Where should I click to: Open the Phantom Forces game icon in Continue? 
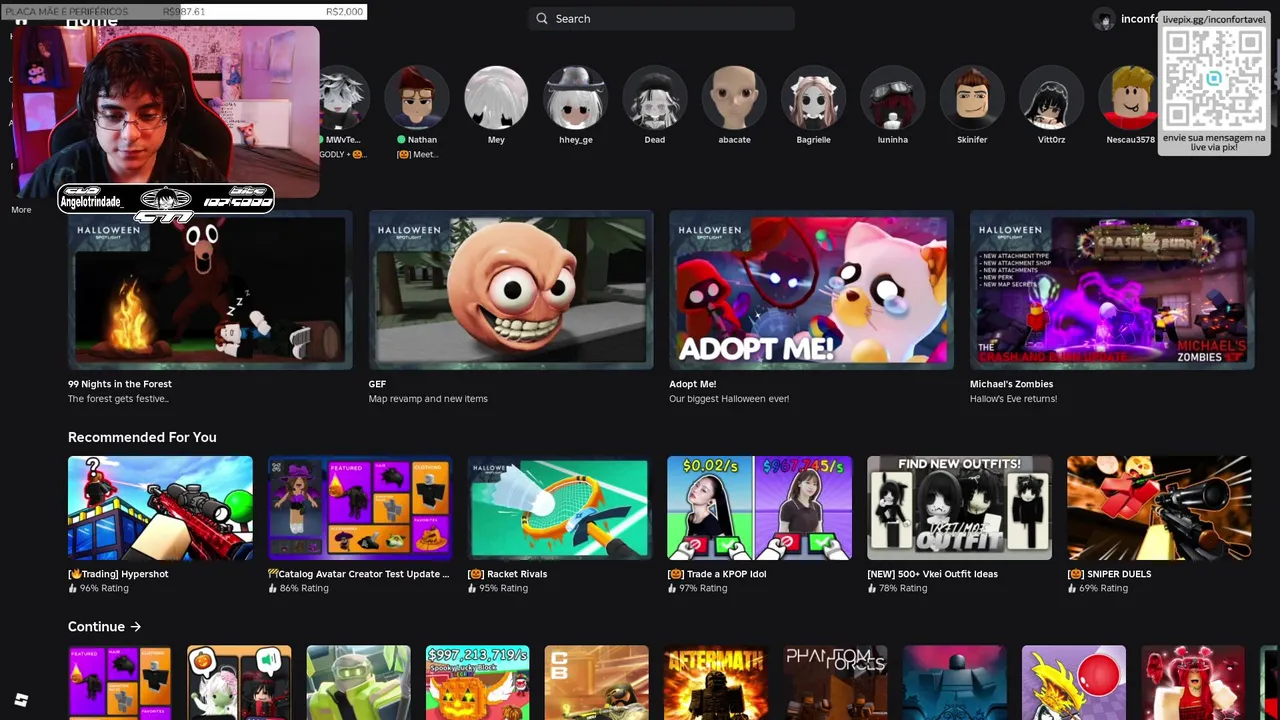pos(835,683)
